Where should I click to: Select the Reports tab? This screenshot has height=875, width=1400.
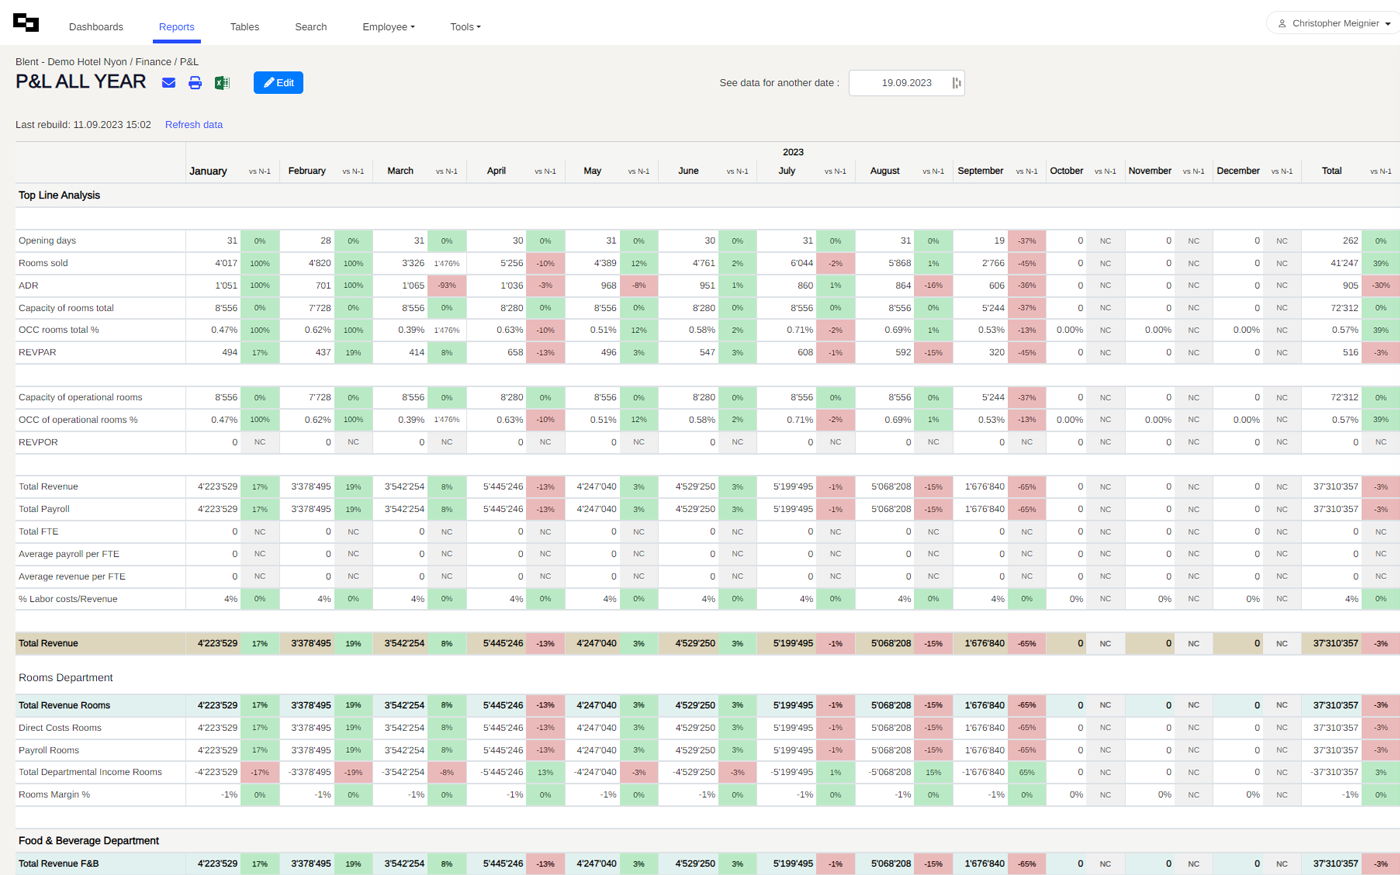[x=177, y=27]
